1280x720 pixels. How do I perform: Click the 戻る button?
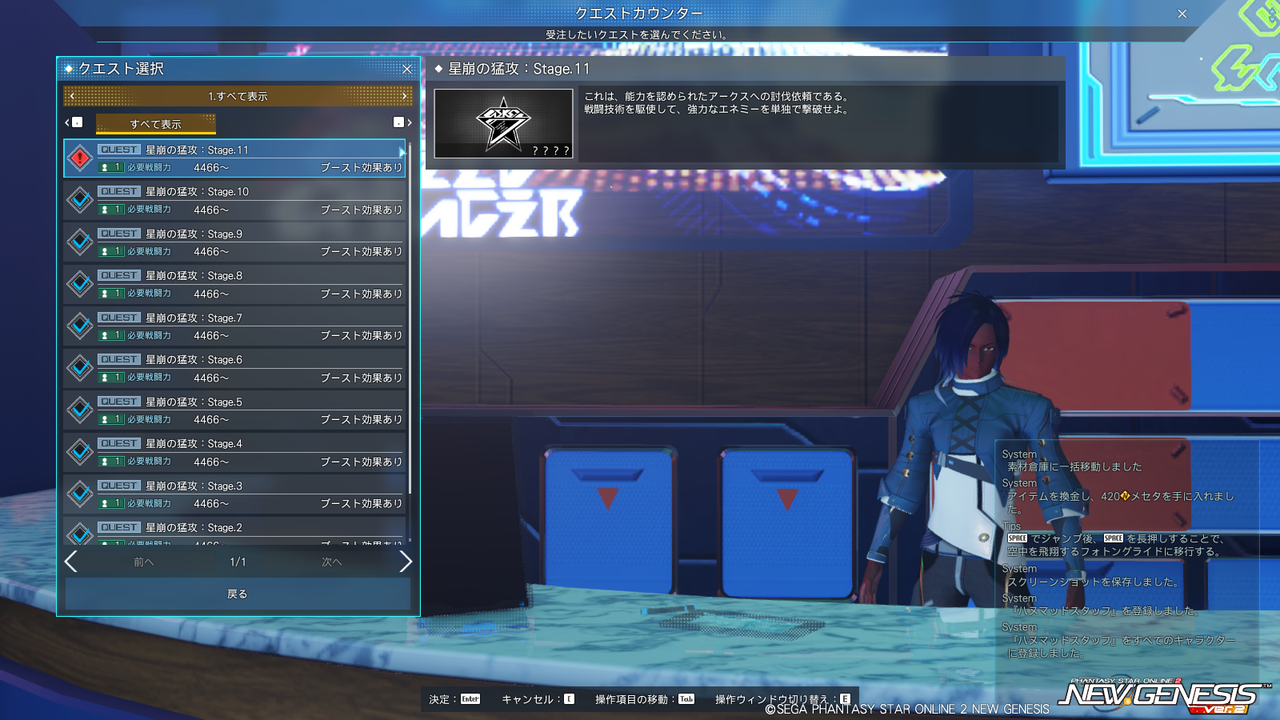coord(238,594)
